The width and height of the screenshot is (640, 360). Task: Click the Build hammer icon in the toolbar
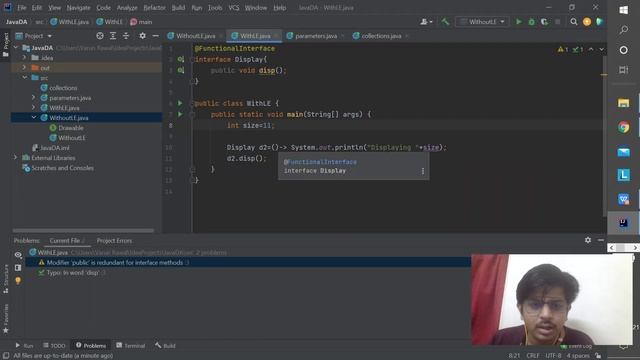coord(445,22)
